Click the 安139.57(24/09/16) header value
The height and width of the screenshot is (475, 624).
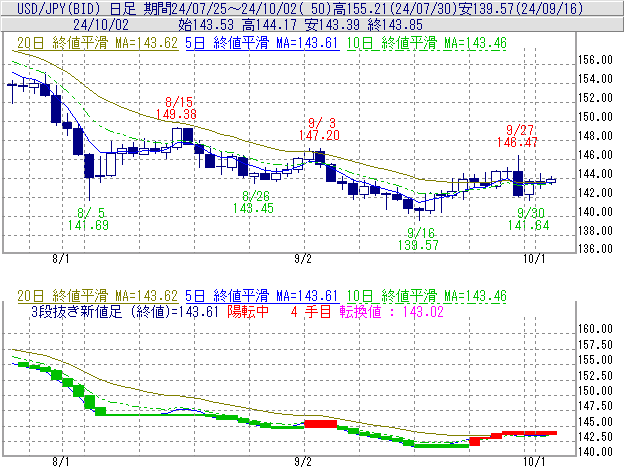click(521, 8)
